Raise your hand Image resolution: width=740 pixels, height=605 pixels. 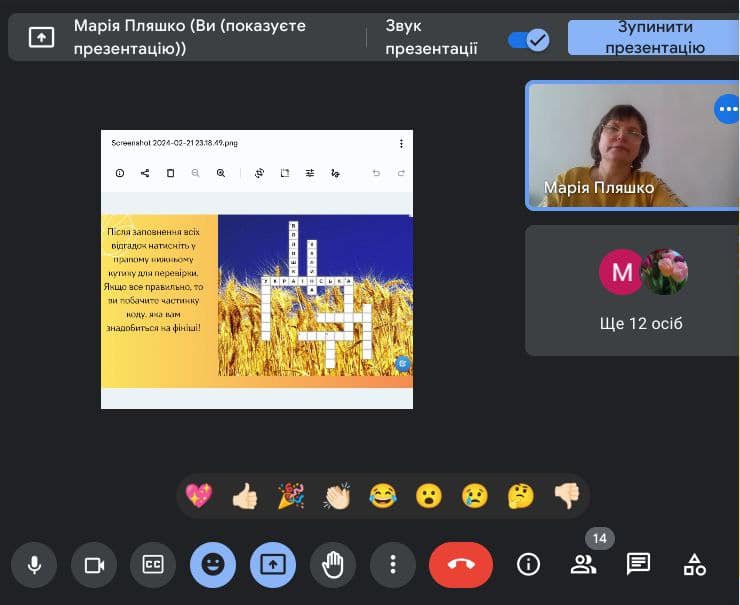[332, 565]
